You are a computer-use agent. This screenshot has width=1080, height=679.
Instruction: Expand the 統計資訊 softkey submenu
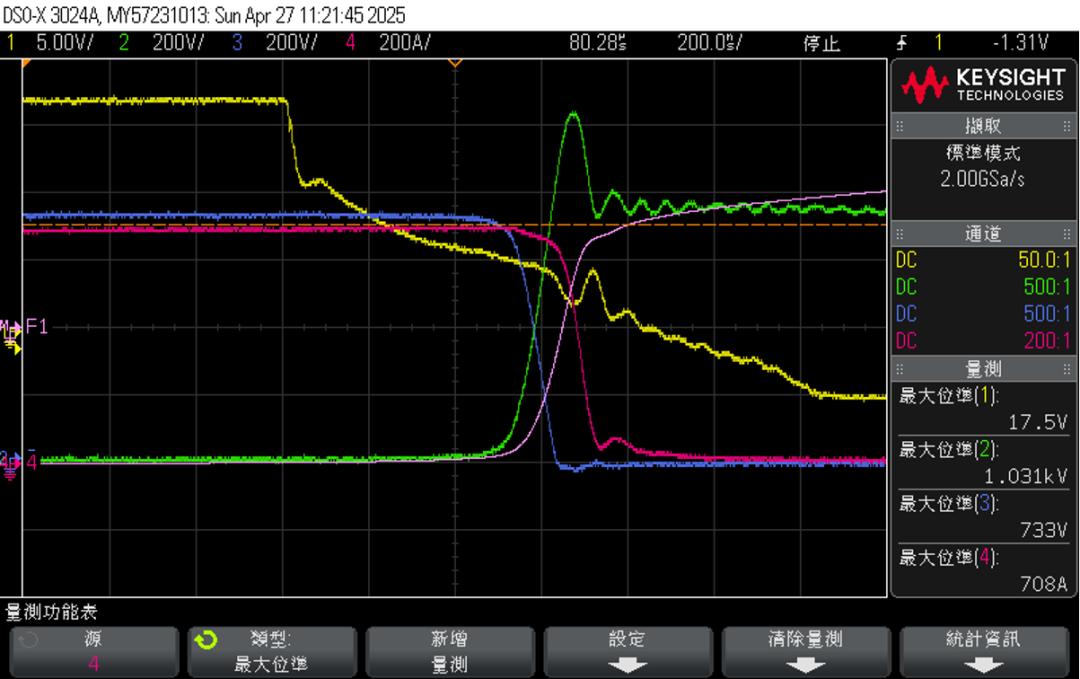pos(983,652)
